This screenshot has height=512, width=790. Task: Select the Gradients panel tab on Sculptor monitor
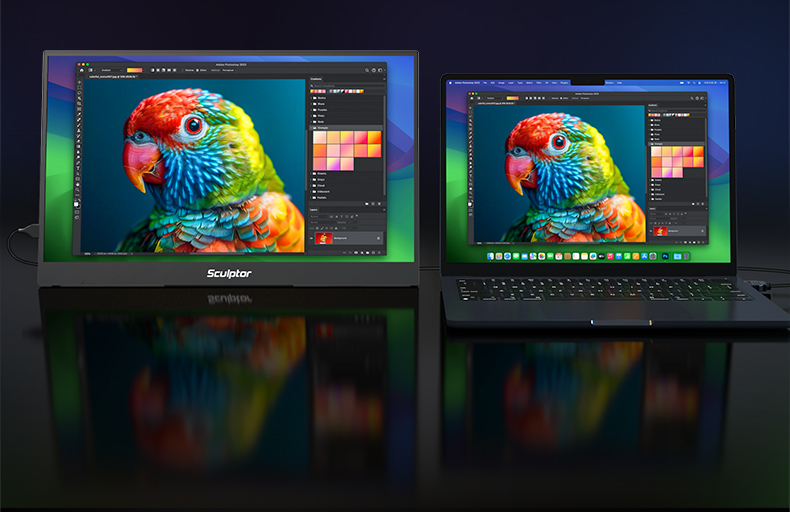(x=317, y=78)
